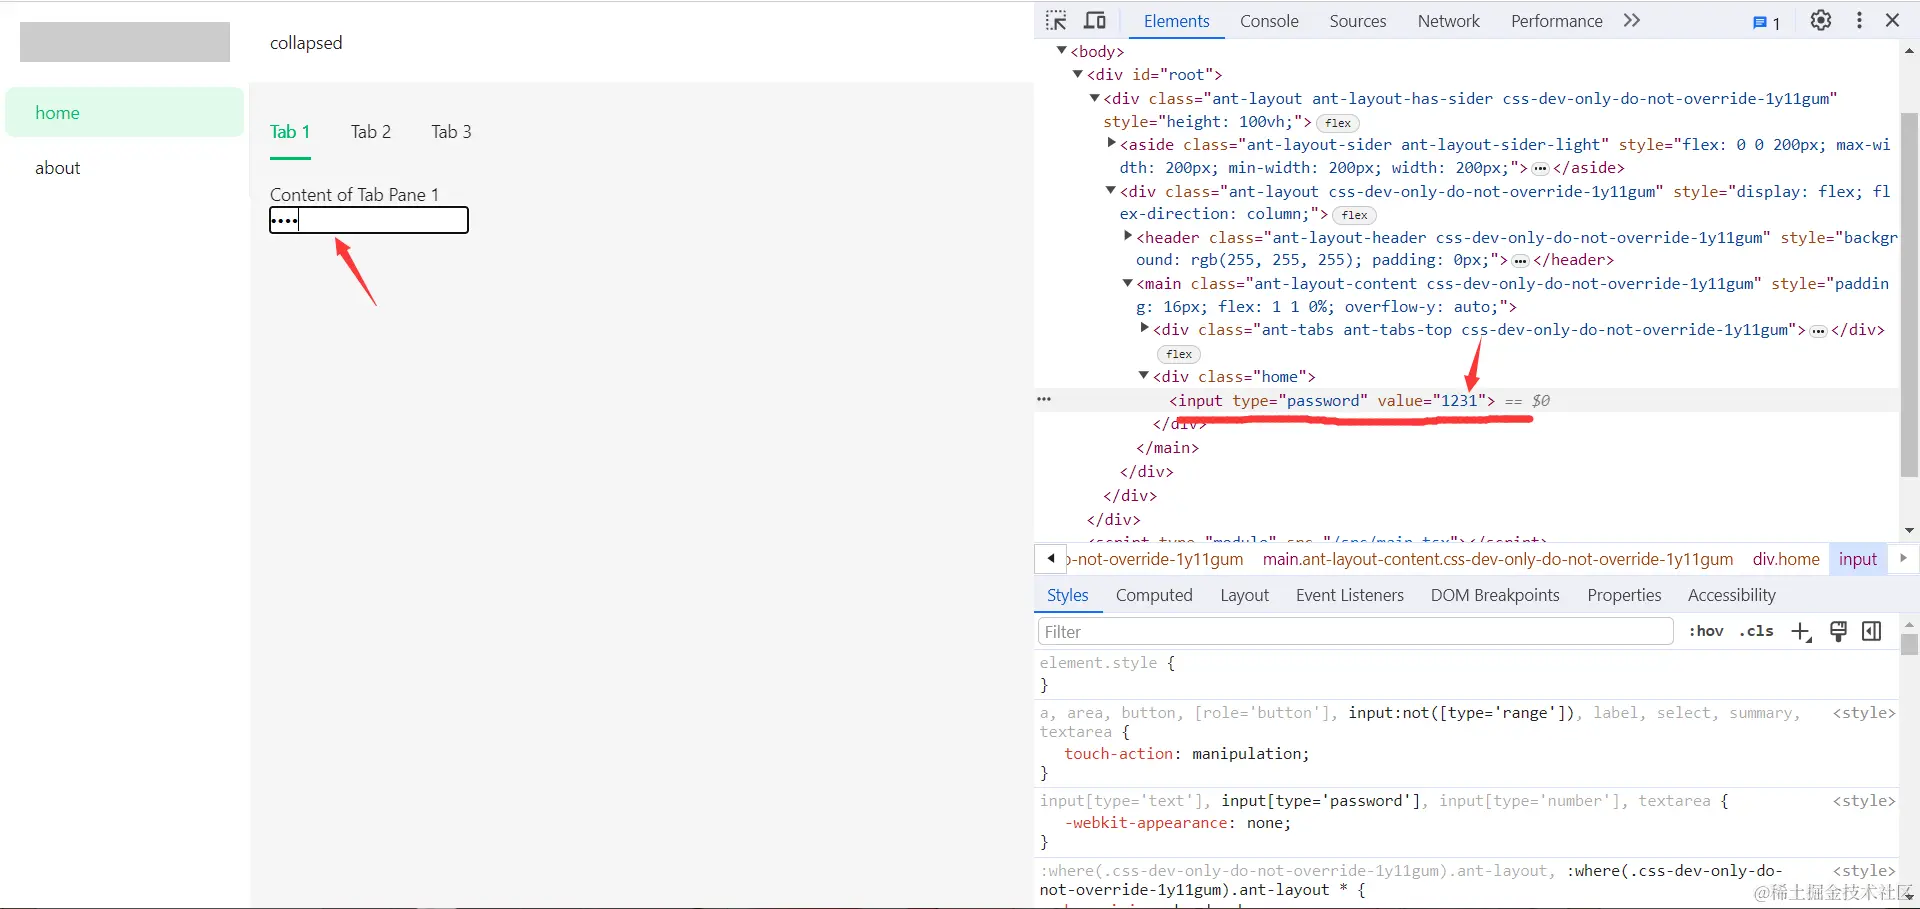Open the Performance tab

[x=1556, y=21]
